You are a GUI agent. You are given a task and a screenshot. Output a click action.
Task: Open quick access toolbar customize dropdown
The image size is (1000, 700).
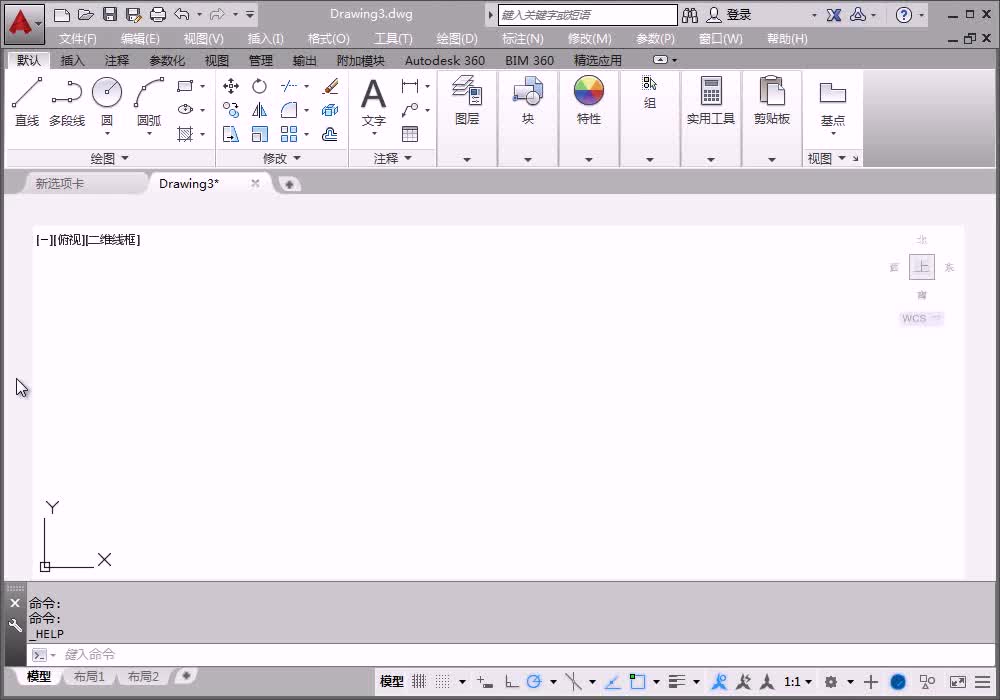point(250,15)
